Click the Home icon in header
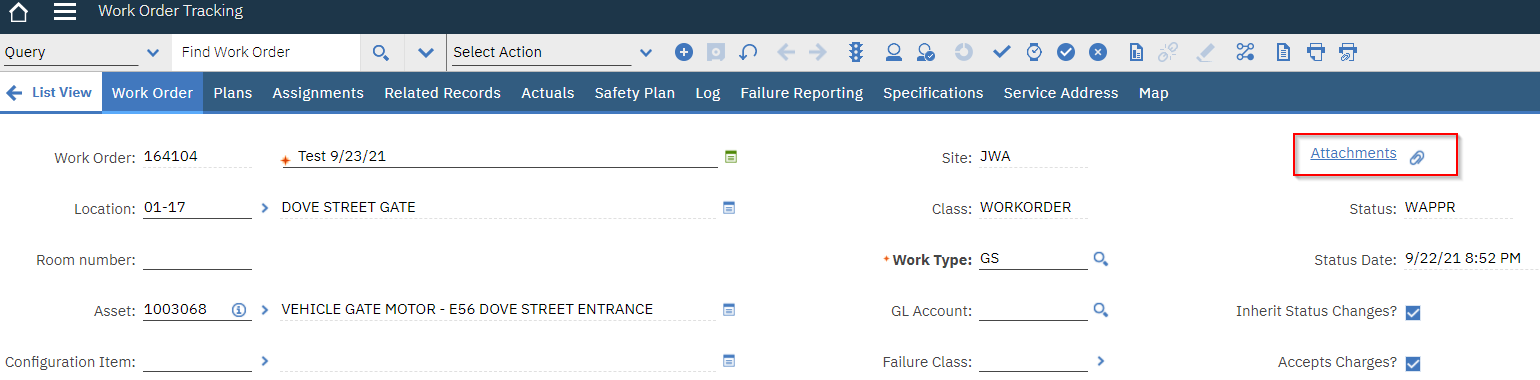 pyautogui.click(x=18, y=13)
